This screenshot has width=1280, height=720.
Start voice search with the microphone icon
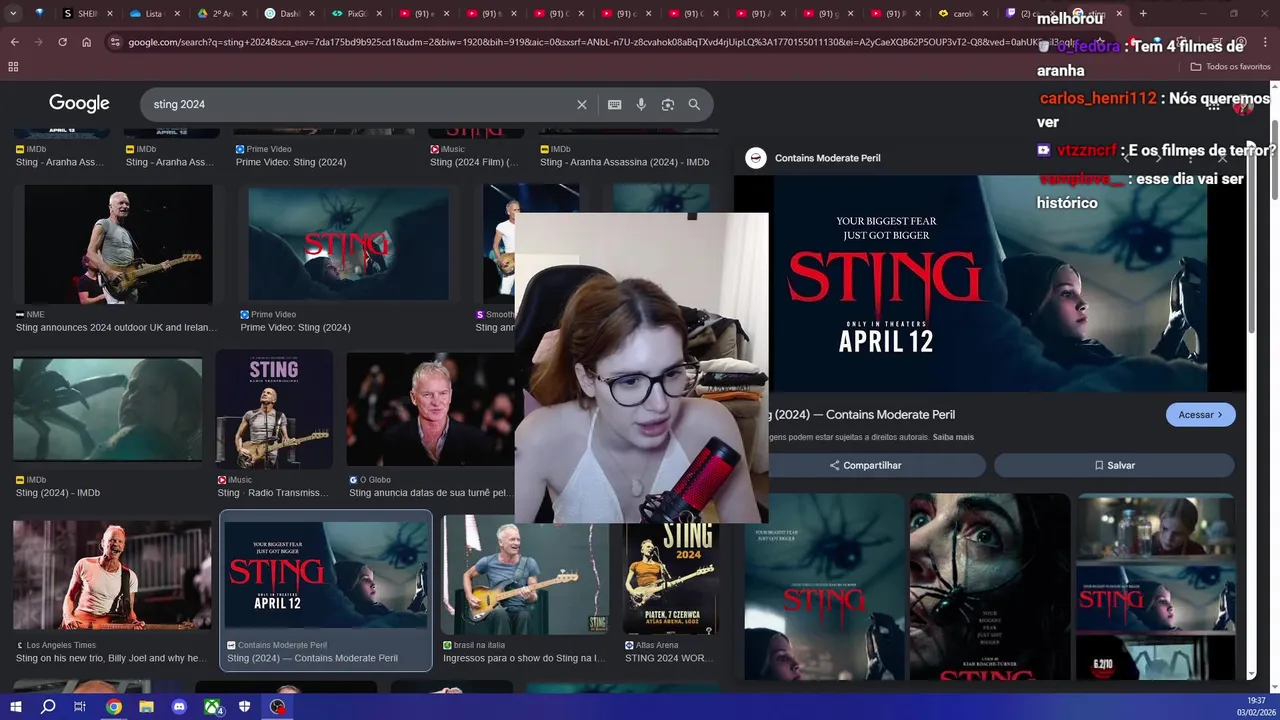[x=641, y=104]
